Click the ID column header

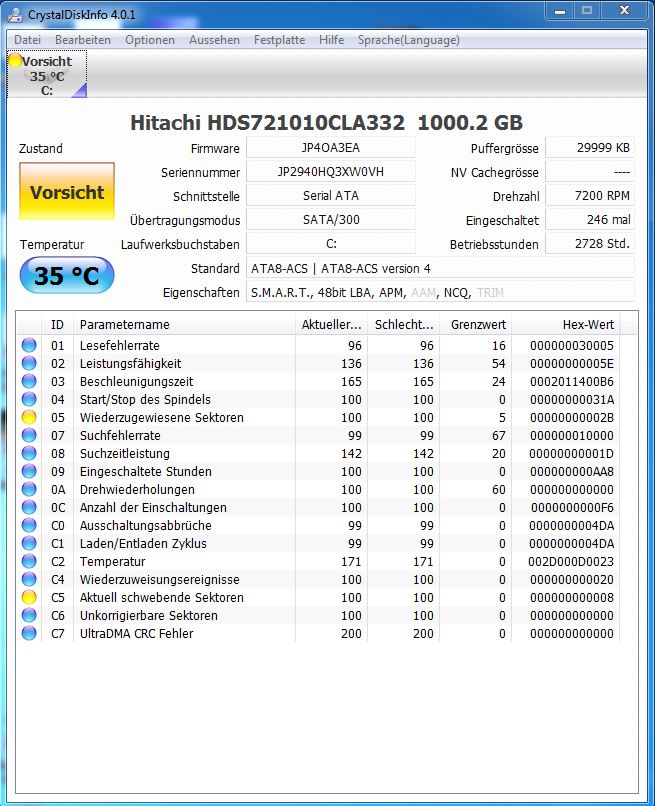pos(57,324)
